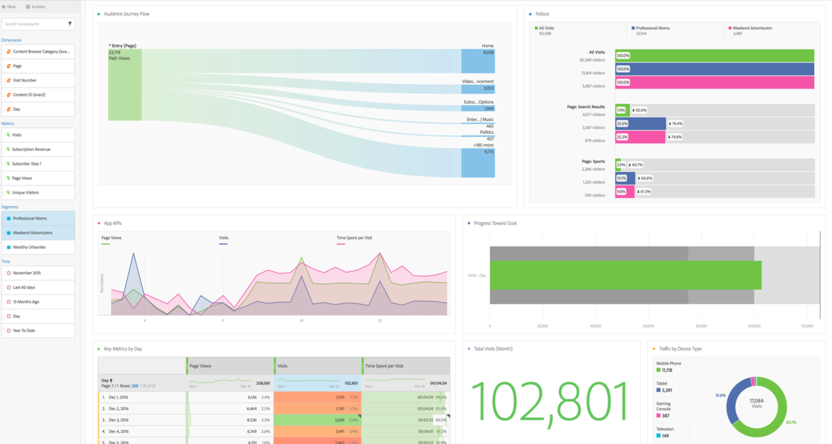This screenshot has height=444, width=832.
Task: Click the icon beside Subscribe: Step 1
Action: (8, 164)
